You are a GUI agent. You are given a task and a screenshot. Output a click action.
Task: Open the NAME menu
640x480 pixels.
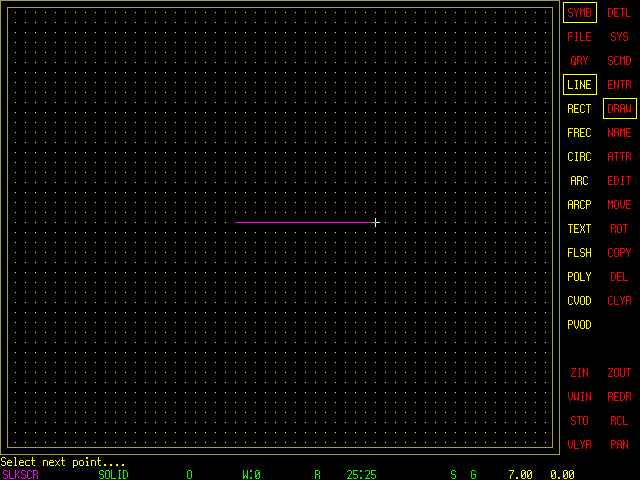pyautogui.click(x=619, y=133)
